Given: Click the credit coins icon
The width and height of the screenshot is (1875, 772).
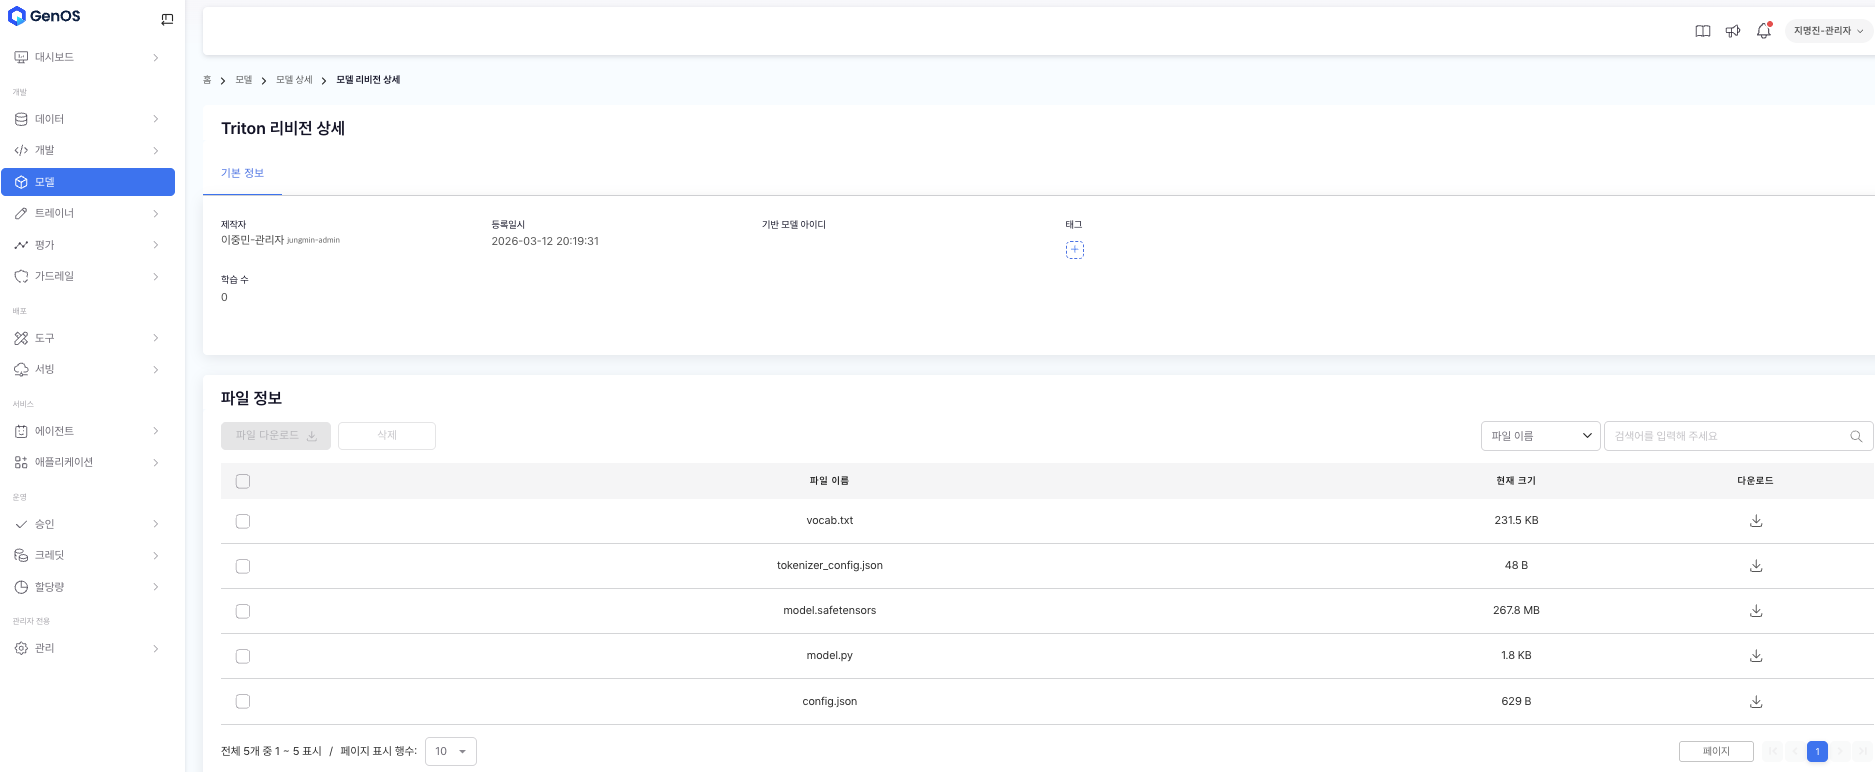Looking at the screenshot, I should click(x=21, y=556).
